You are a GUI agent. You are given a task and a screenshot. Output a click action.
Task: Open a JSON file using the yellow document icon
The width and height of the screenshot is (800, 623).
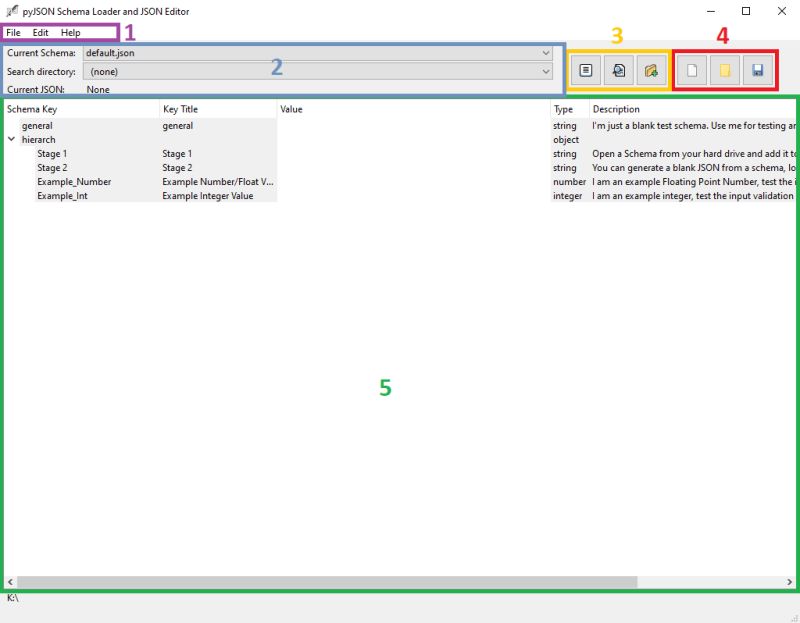pos(724,70)
